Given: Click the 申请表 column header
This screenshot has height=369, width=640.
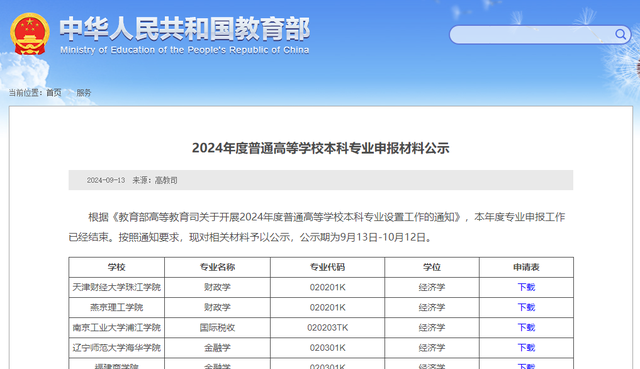Looking at the screenshot, I should (526, 267).
